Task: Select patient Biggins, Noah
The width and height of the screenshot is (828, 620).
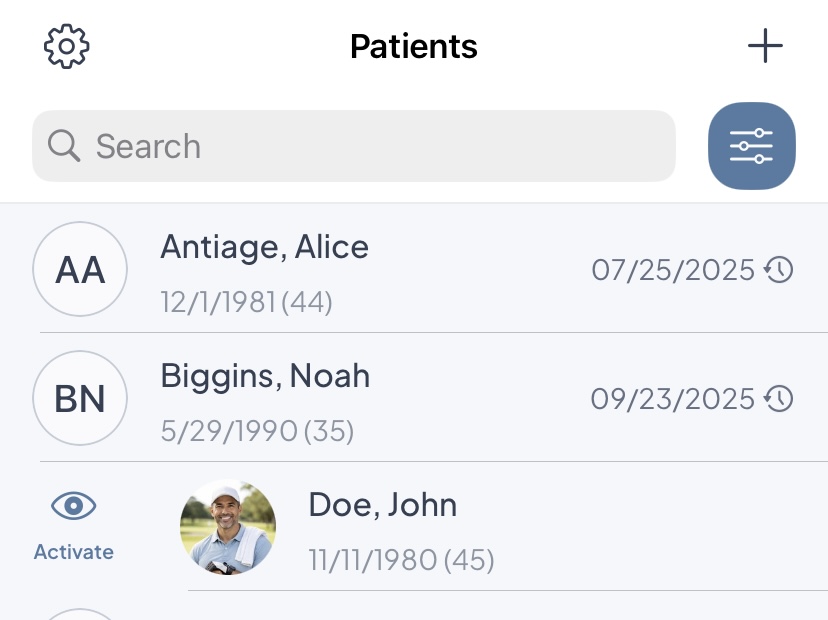Action: [265, 376]
